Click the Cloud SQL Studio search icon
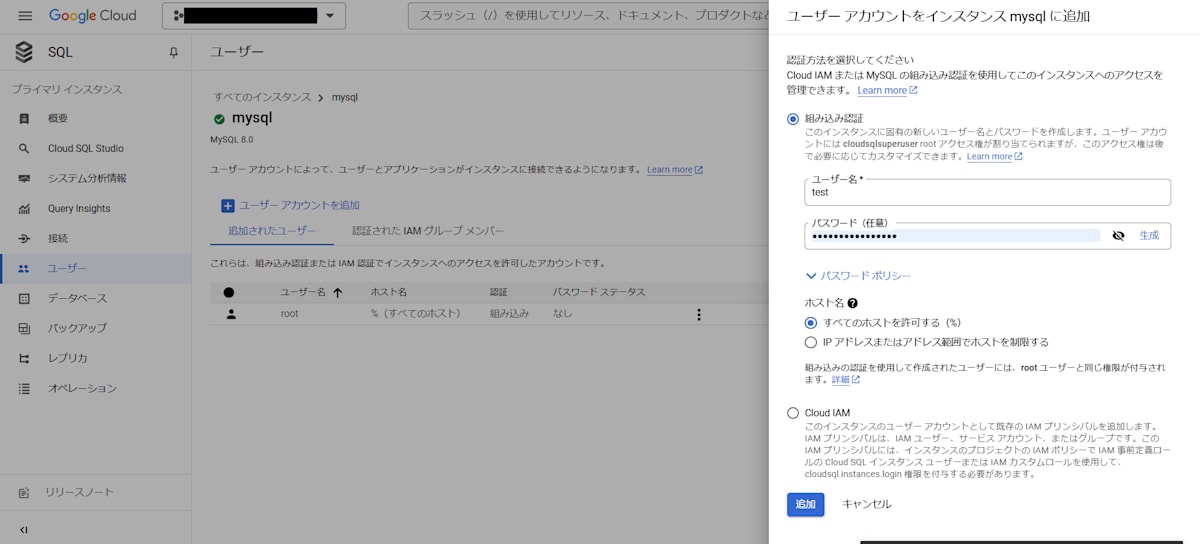The image size is (1200, 544). [x=24, y=148]
